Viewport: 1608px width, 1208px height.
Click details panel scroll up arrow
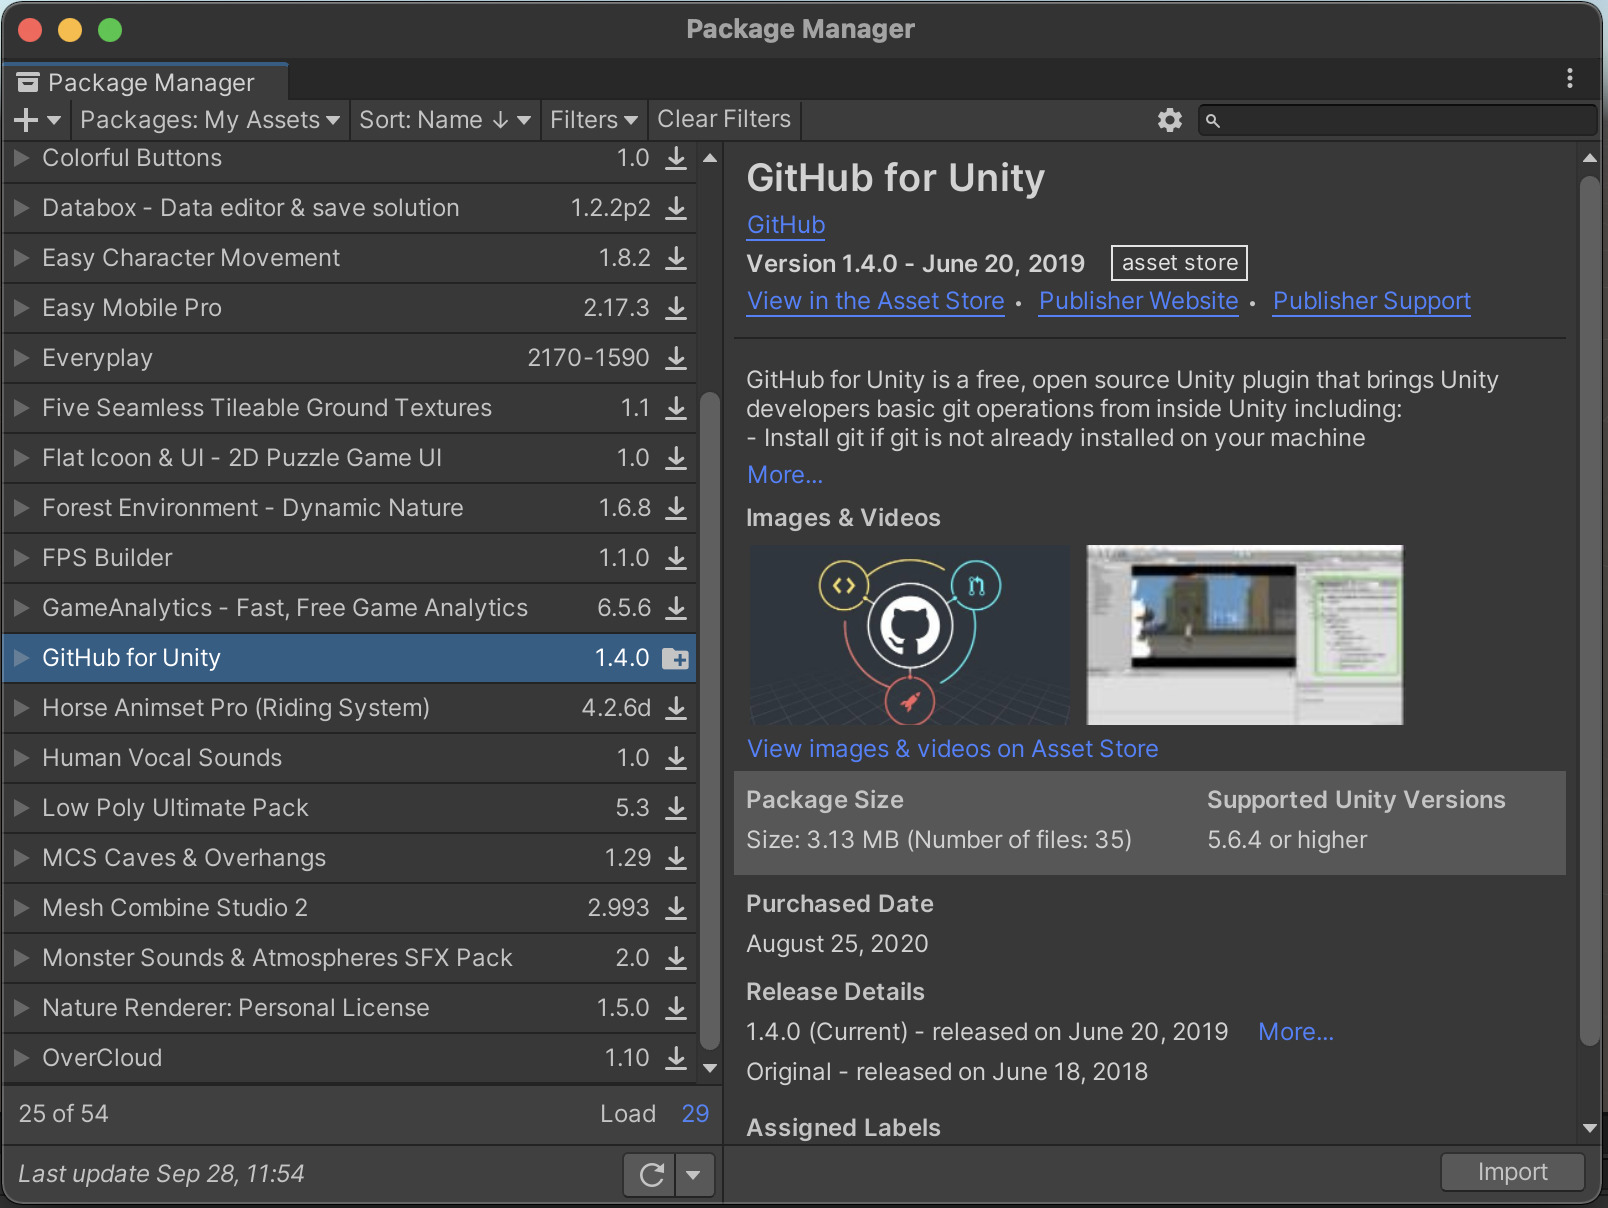click(x=1590, y=158)
